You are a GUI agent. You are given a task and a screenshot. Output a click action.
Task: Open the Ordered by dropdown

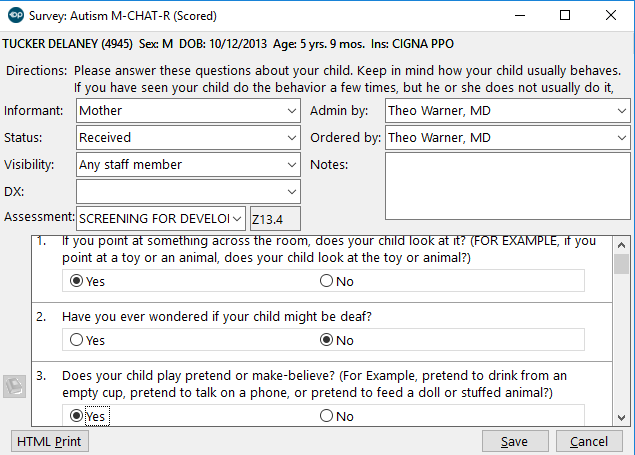tap(621, 138)
